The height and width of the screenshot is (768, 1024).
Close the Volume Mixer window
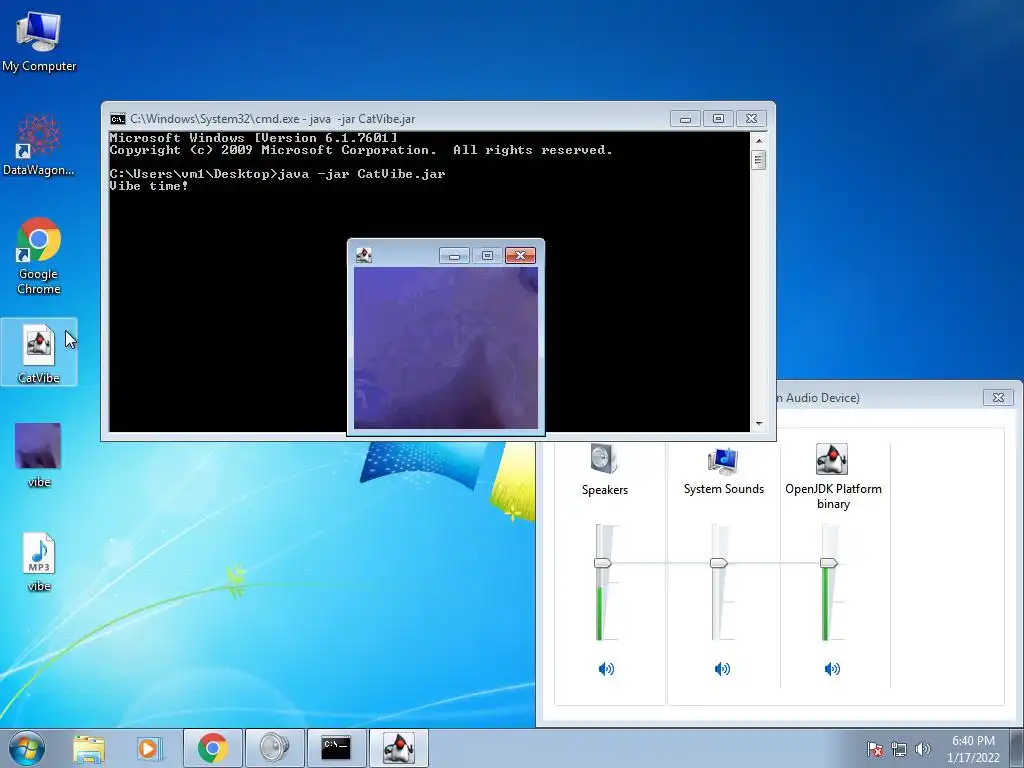pos(998,397)
